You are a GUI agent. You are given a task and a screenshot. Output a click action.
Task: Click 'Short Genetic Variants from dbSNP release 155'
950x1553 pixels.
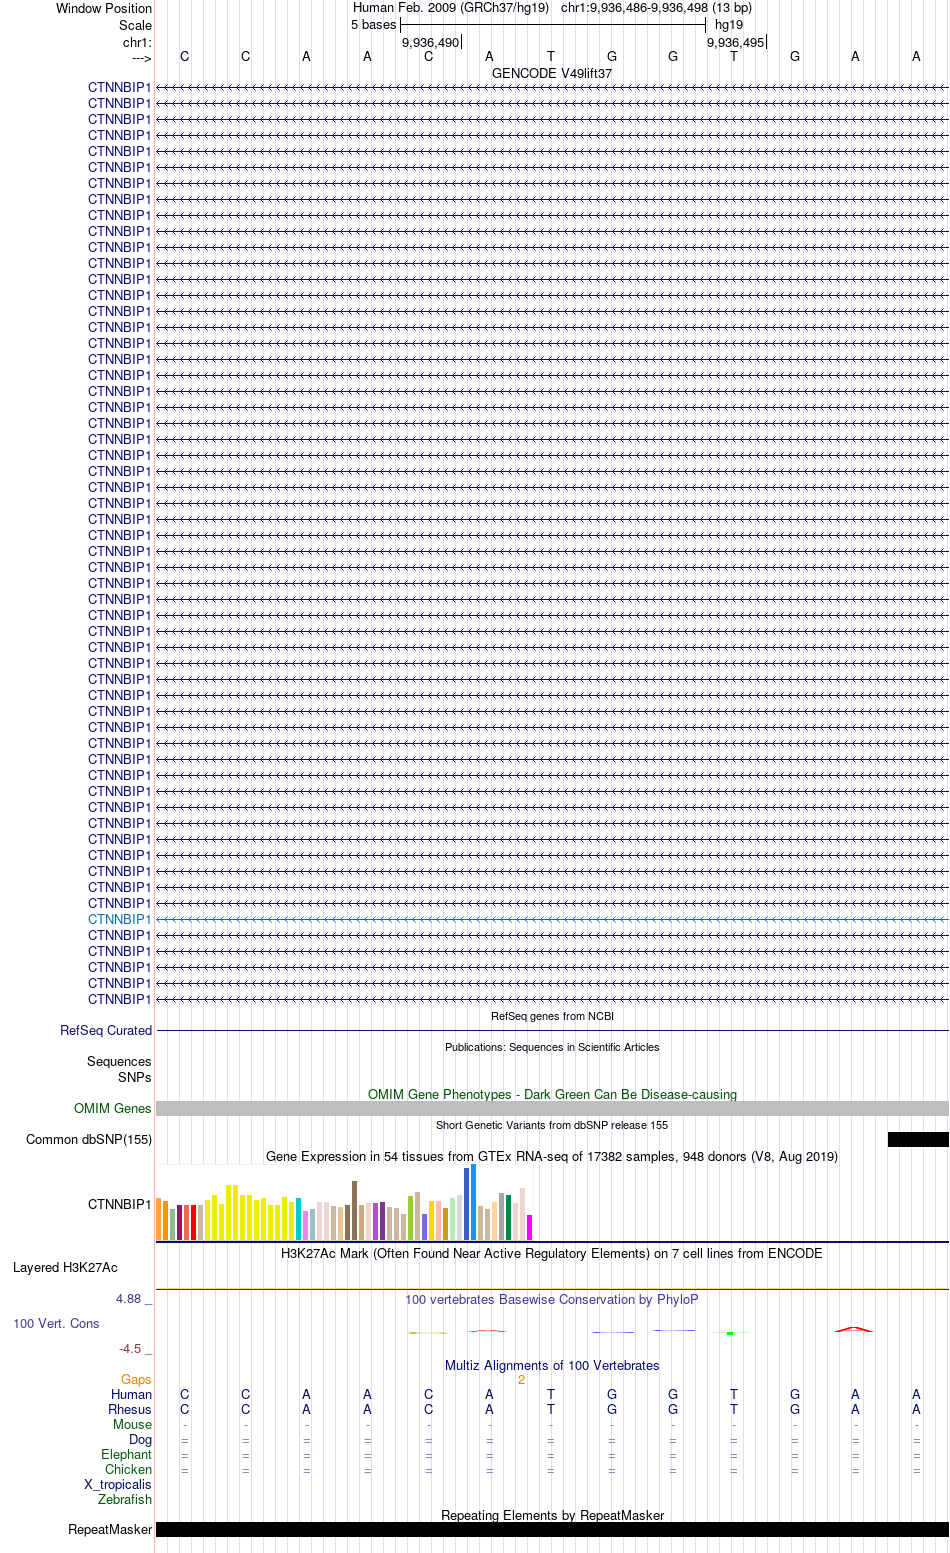pos(552,1125)
